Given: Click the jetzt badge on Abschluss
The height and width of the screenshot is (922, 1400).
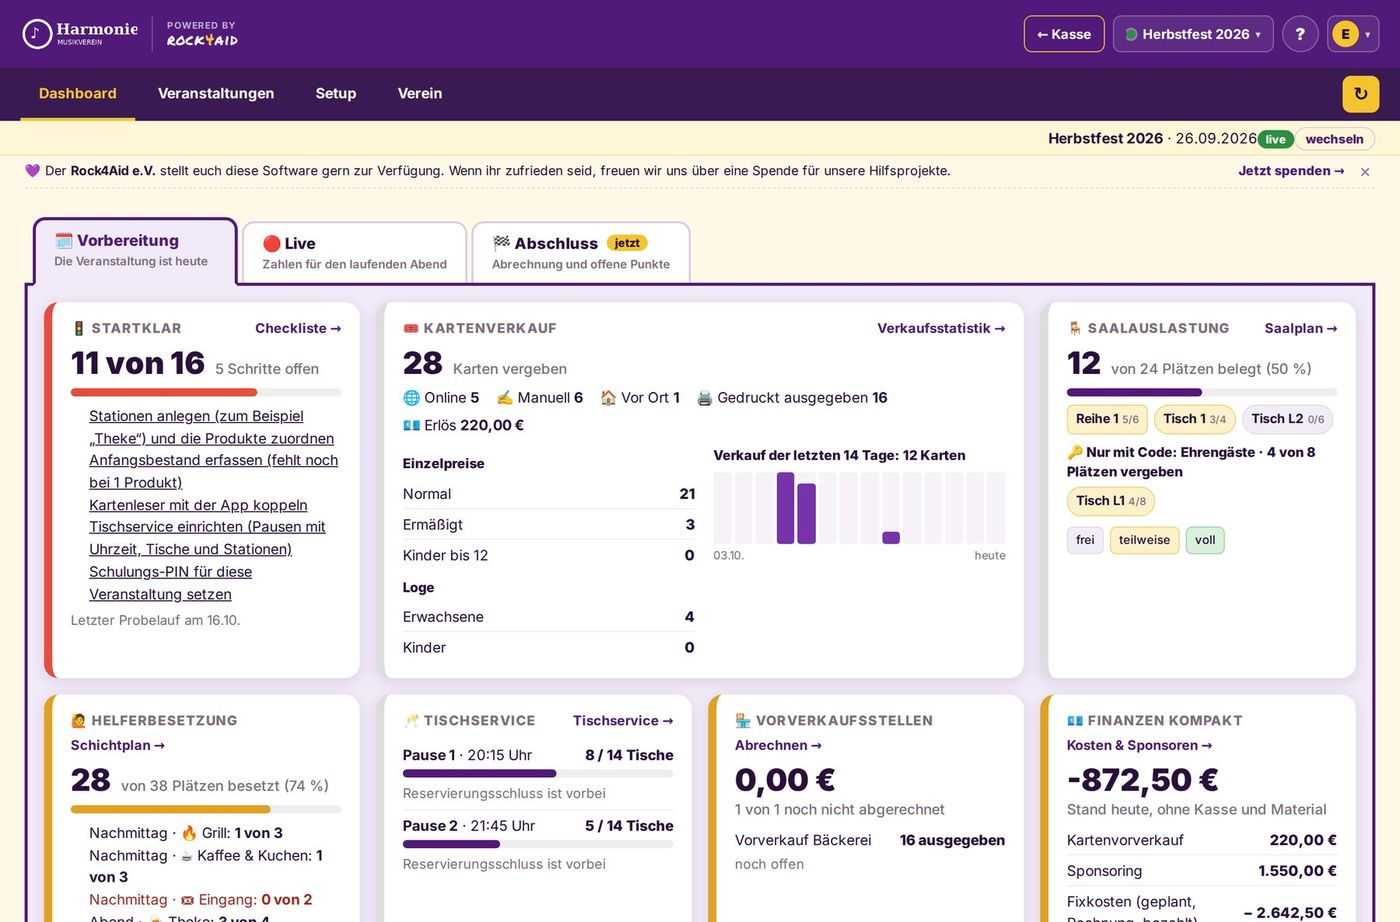Looking at the screenshot, I should coord(627,243).
